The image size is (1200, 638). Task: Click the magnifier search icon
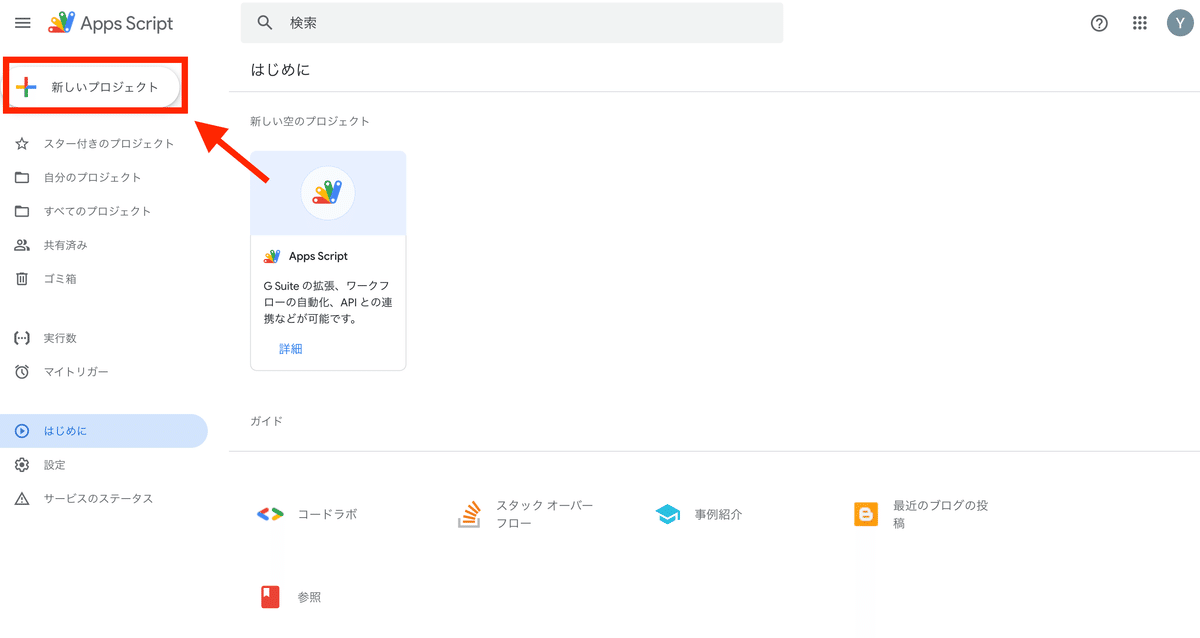point(265,23)
